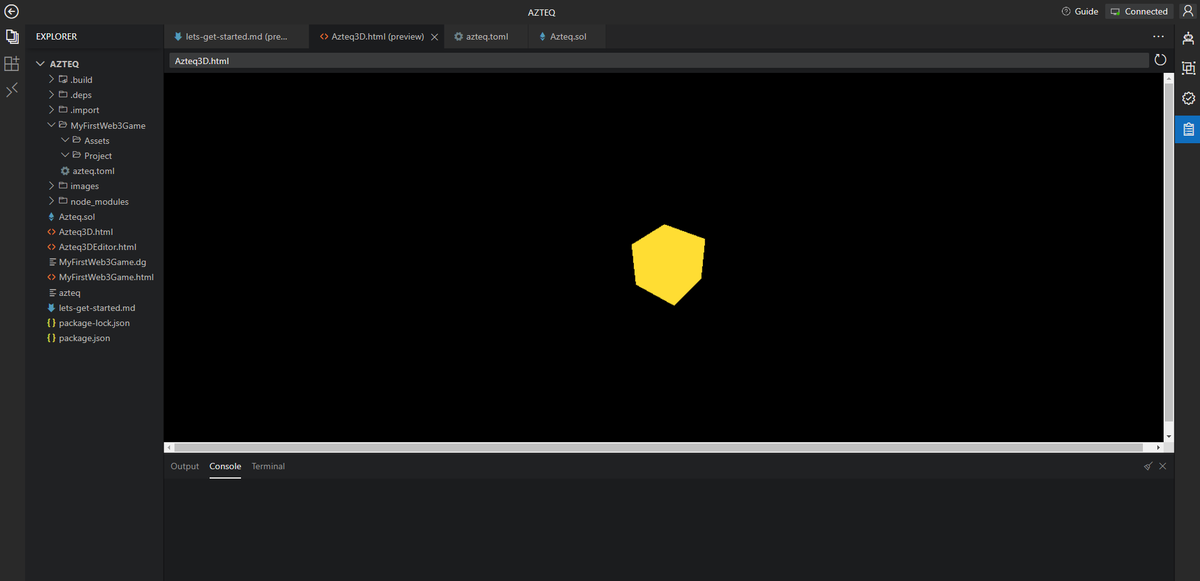1200x581 pixels.
Task: Click the Connected status button
Action: point(1139,11)
